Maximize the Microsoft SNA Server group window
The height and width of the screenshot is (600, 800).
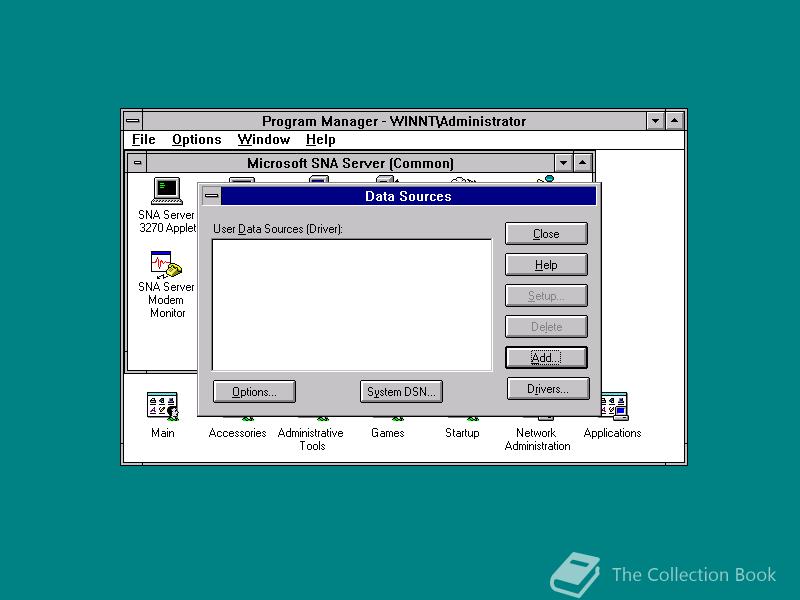click(x=582, y=163)
